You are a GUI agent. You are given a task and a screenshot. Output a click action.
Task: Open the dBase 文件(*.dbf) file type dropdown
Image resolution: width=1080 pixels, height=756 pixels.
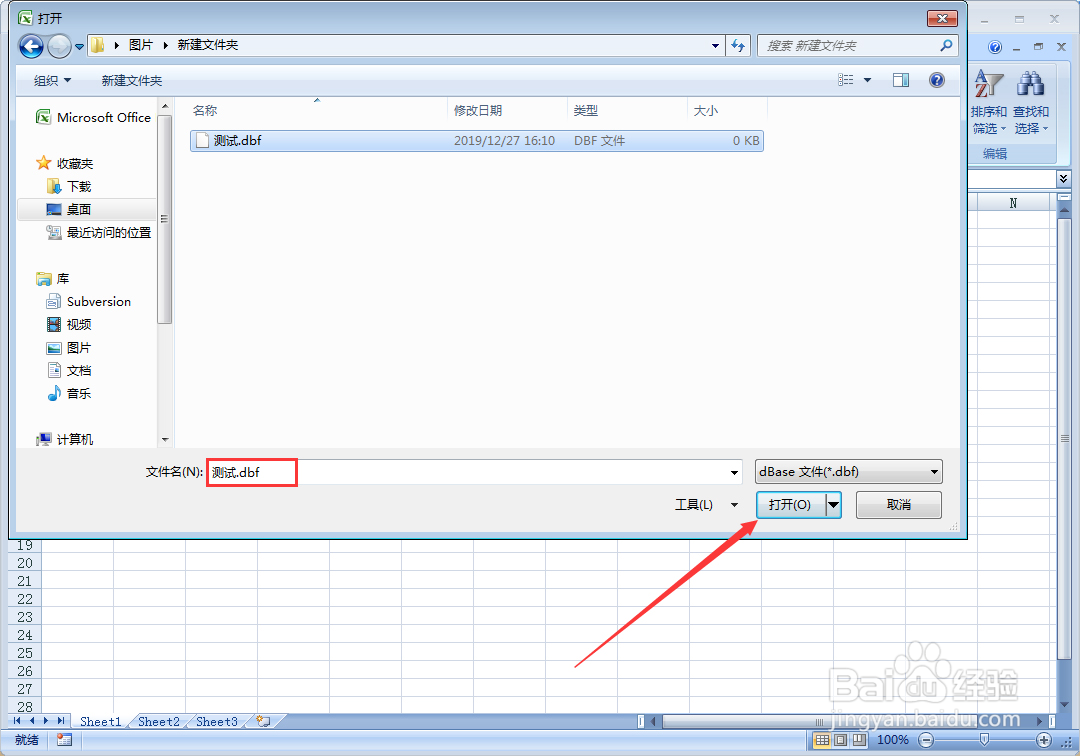pyautogui.click(x=848, y=471)
